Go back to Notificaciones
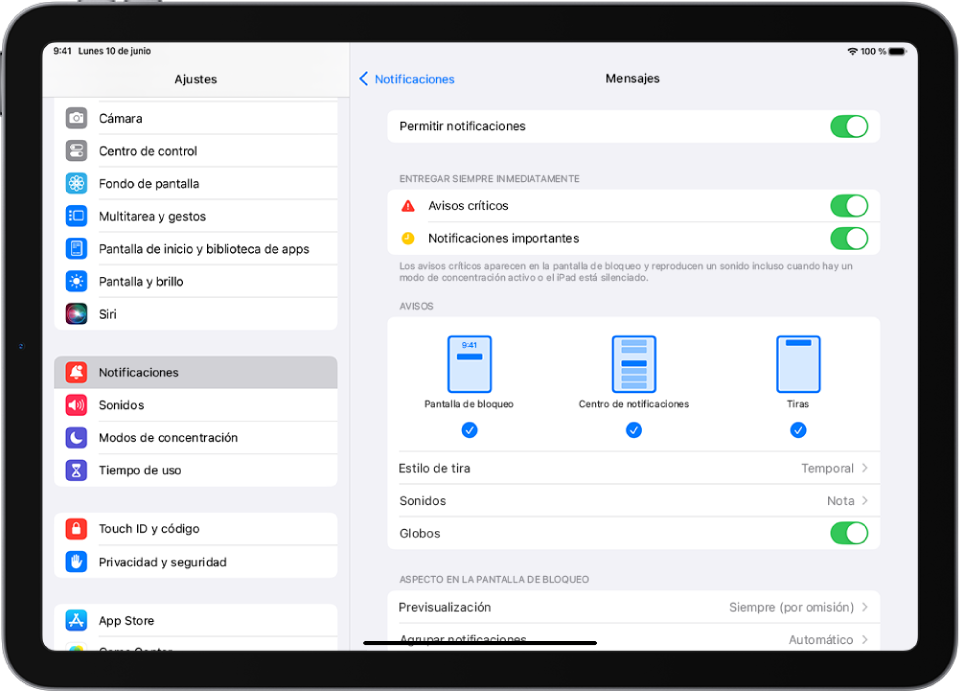960x692 pixels. 407,78
